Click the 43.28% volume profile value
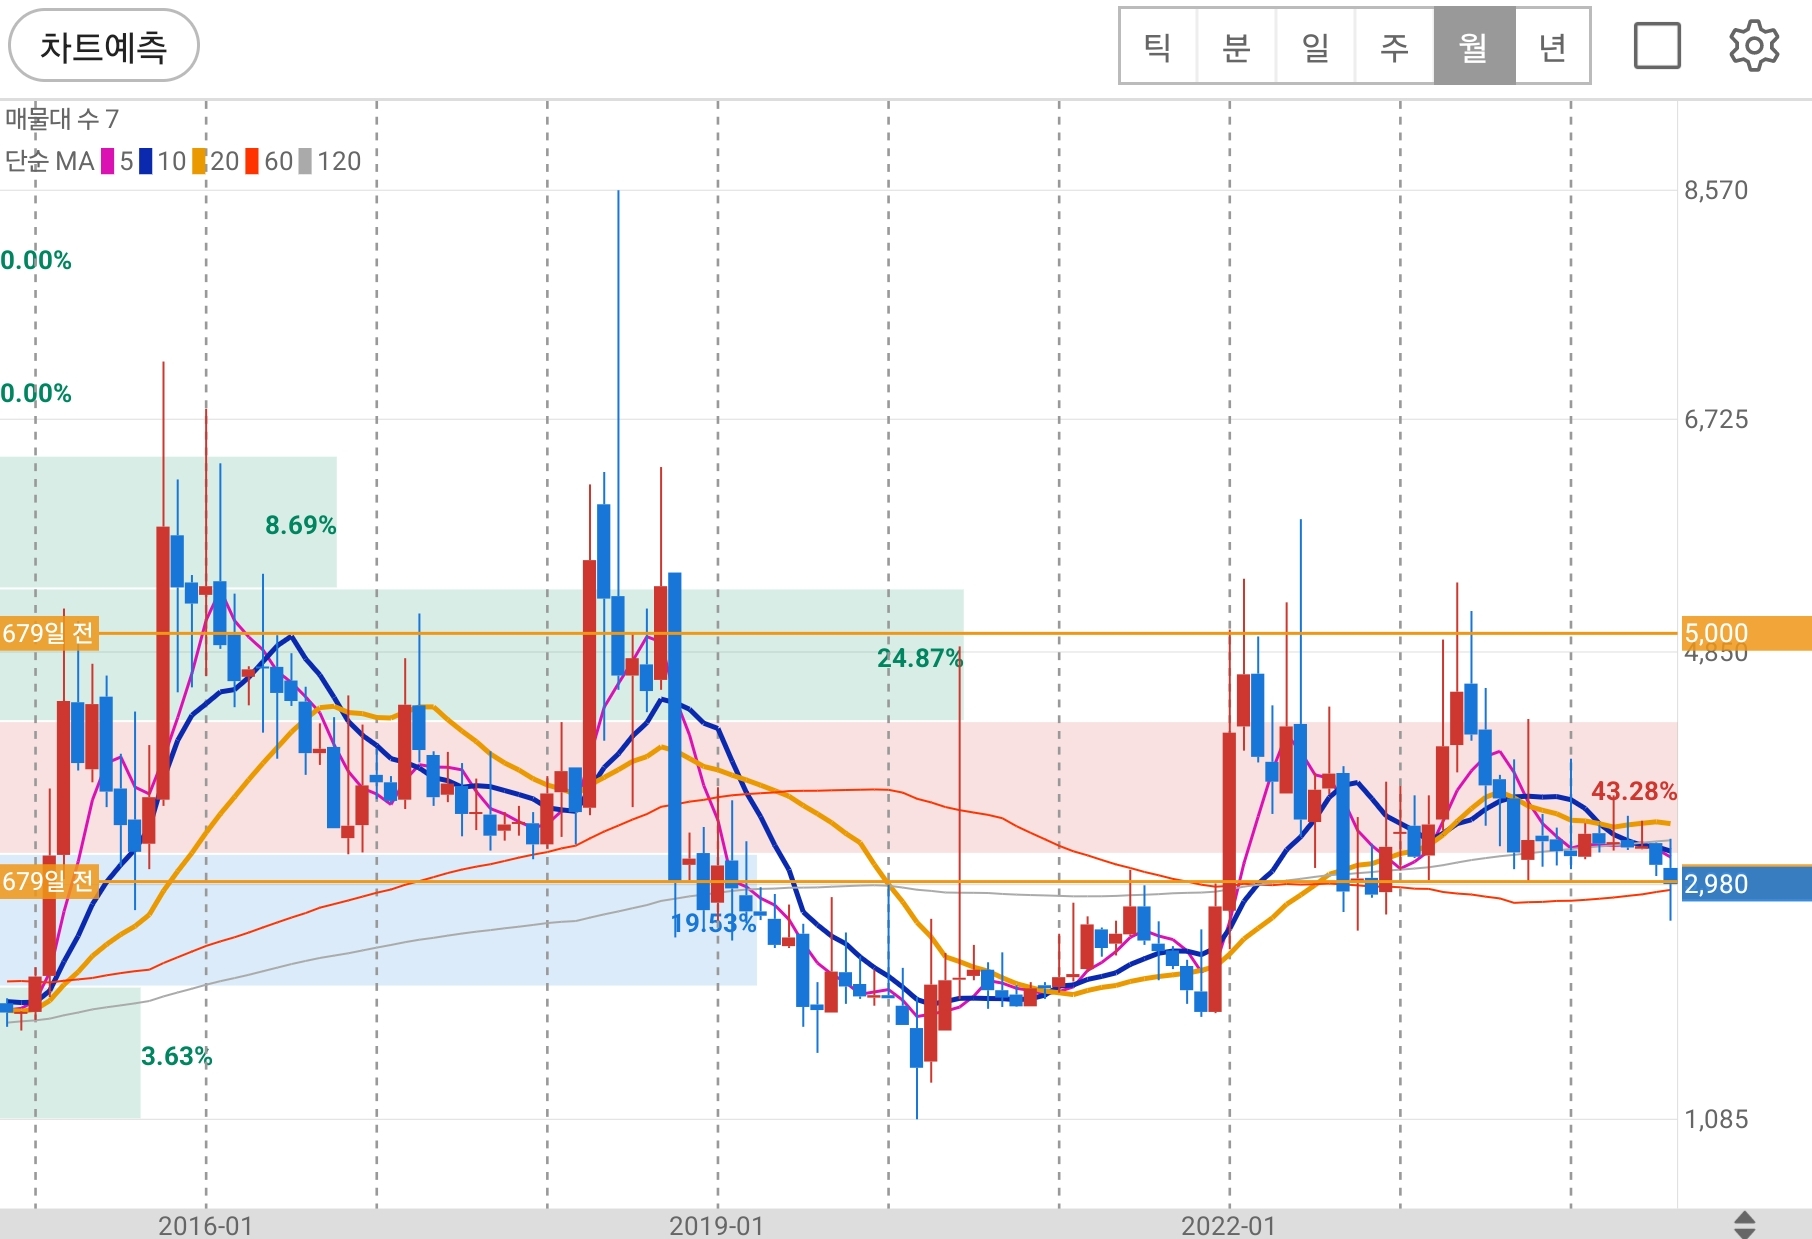The image size is (1812, 1239). (x=1633, y=791)
